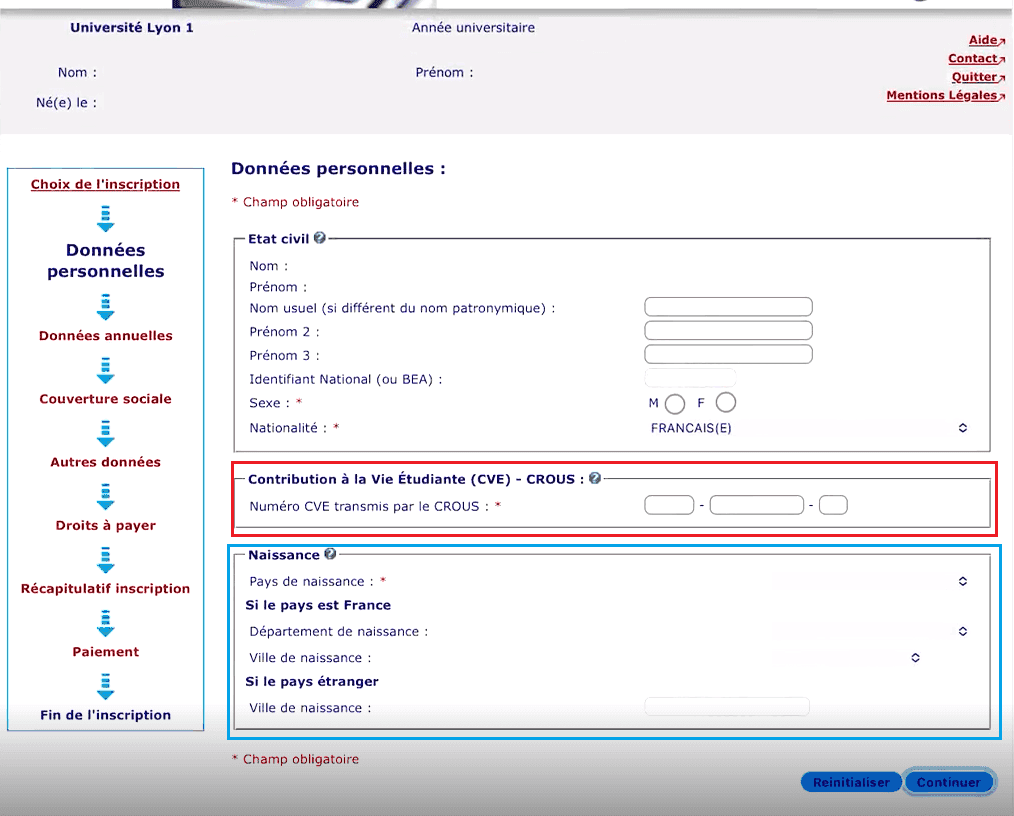
Task: Select the M sex radio button
Action: (674, 403)
